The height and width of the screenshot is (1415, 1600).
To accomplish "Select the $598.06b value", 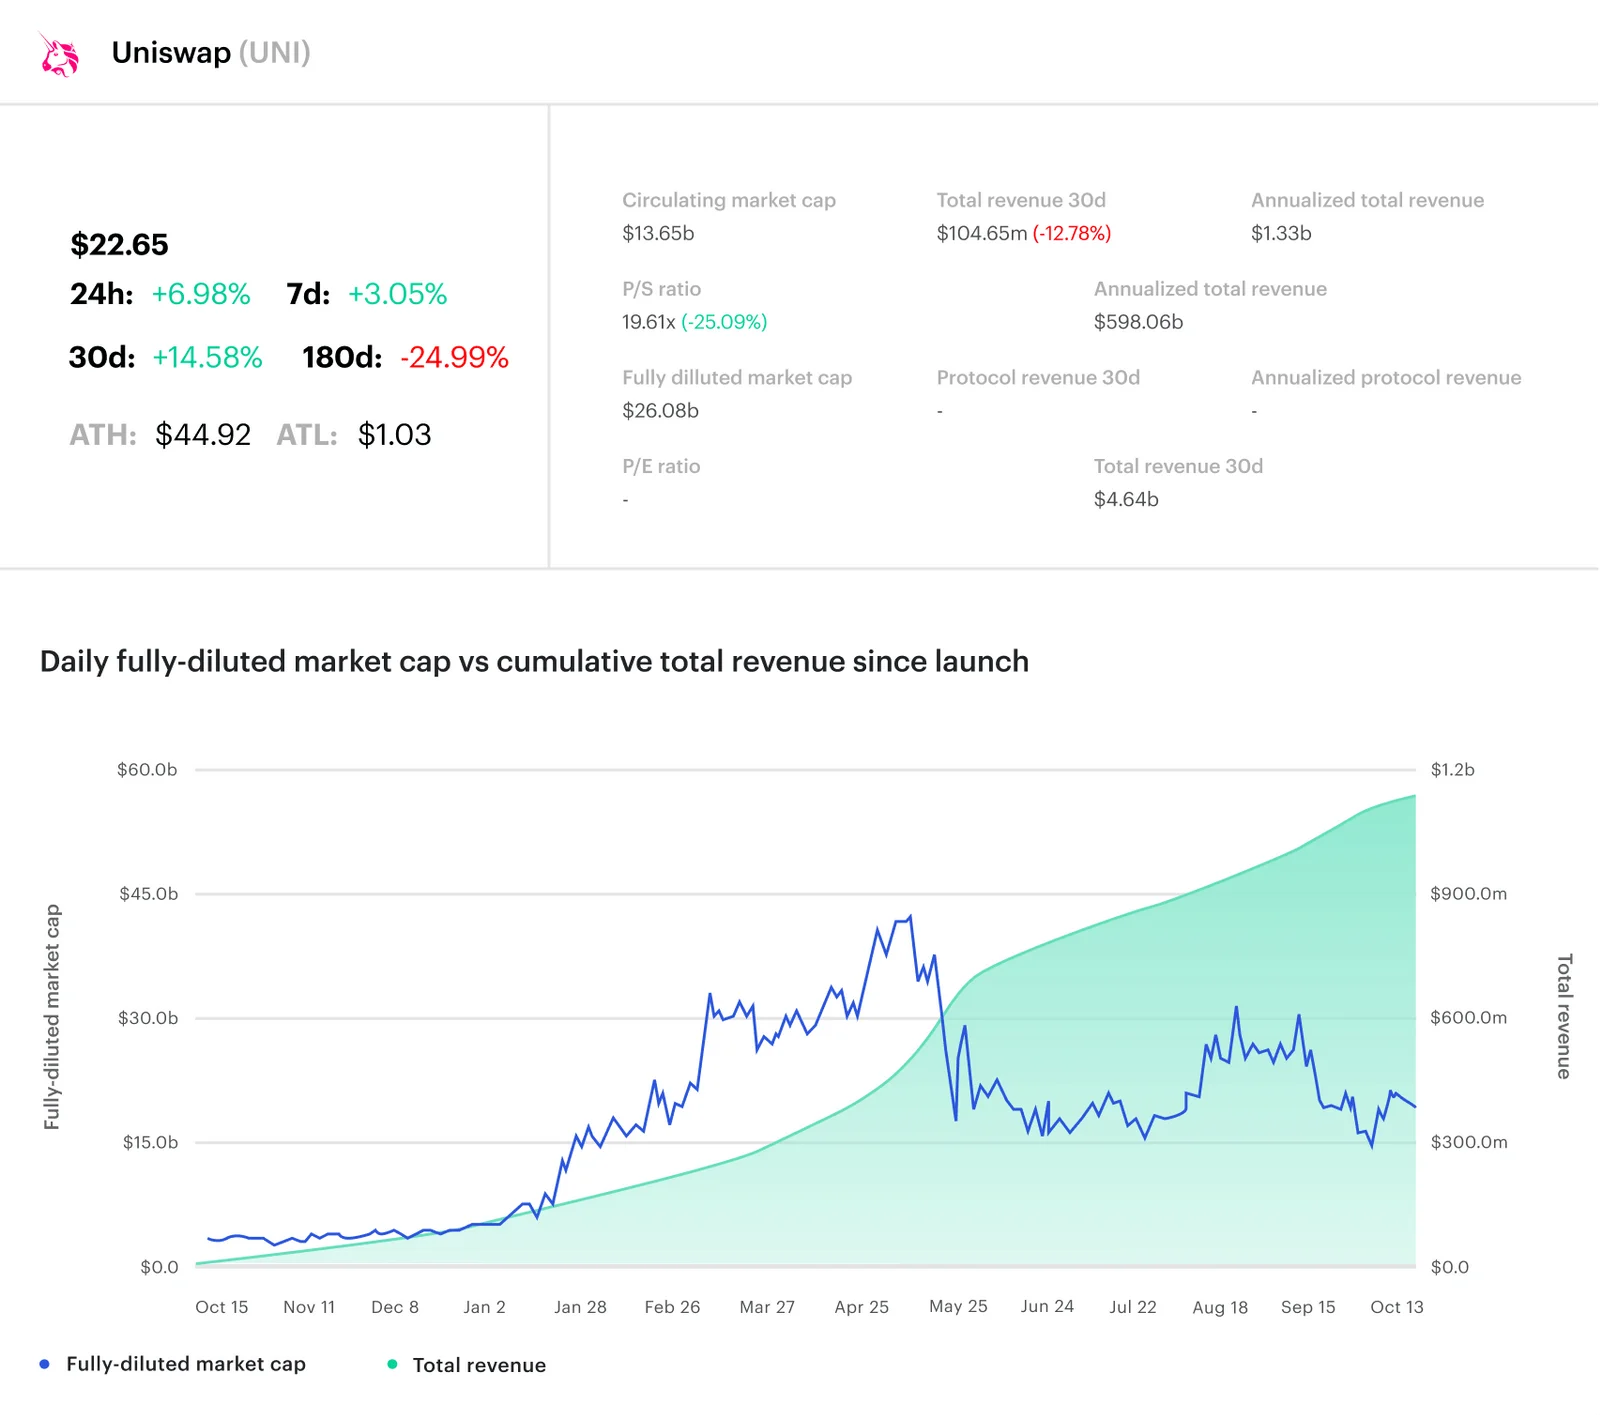I will (x=1138, y=322).
